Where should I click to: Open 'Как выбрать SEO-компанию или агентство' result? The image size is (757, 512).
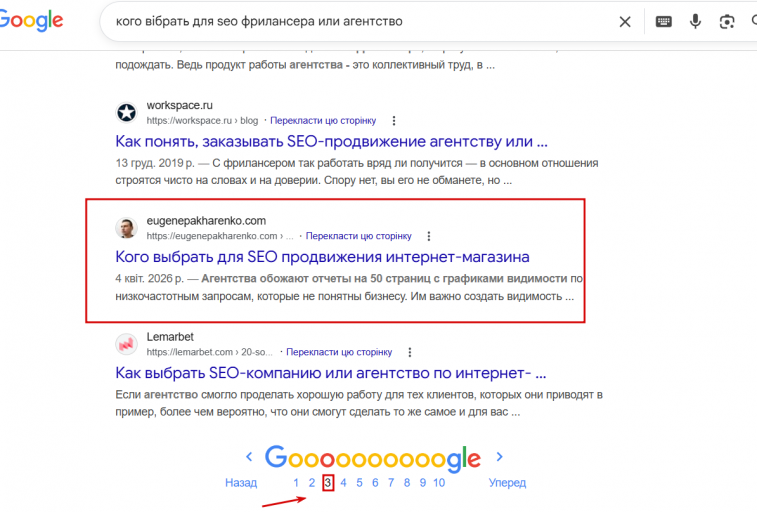[331, 373]
